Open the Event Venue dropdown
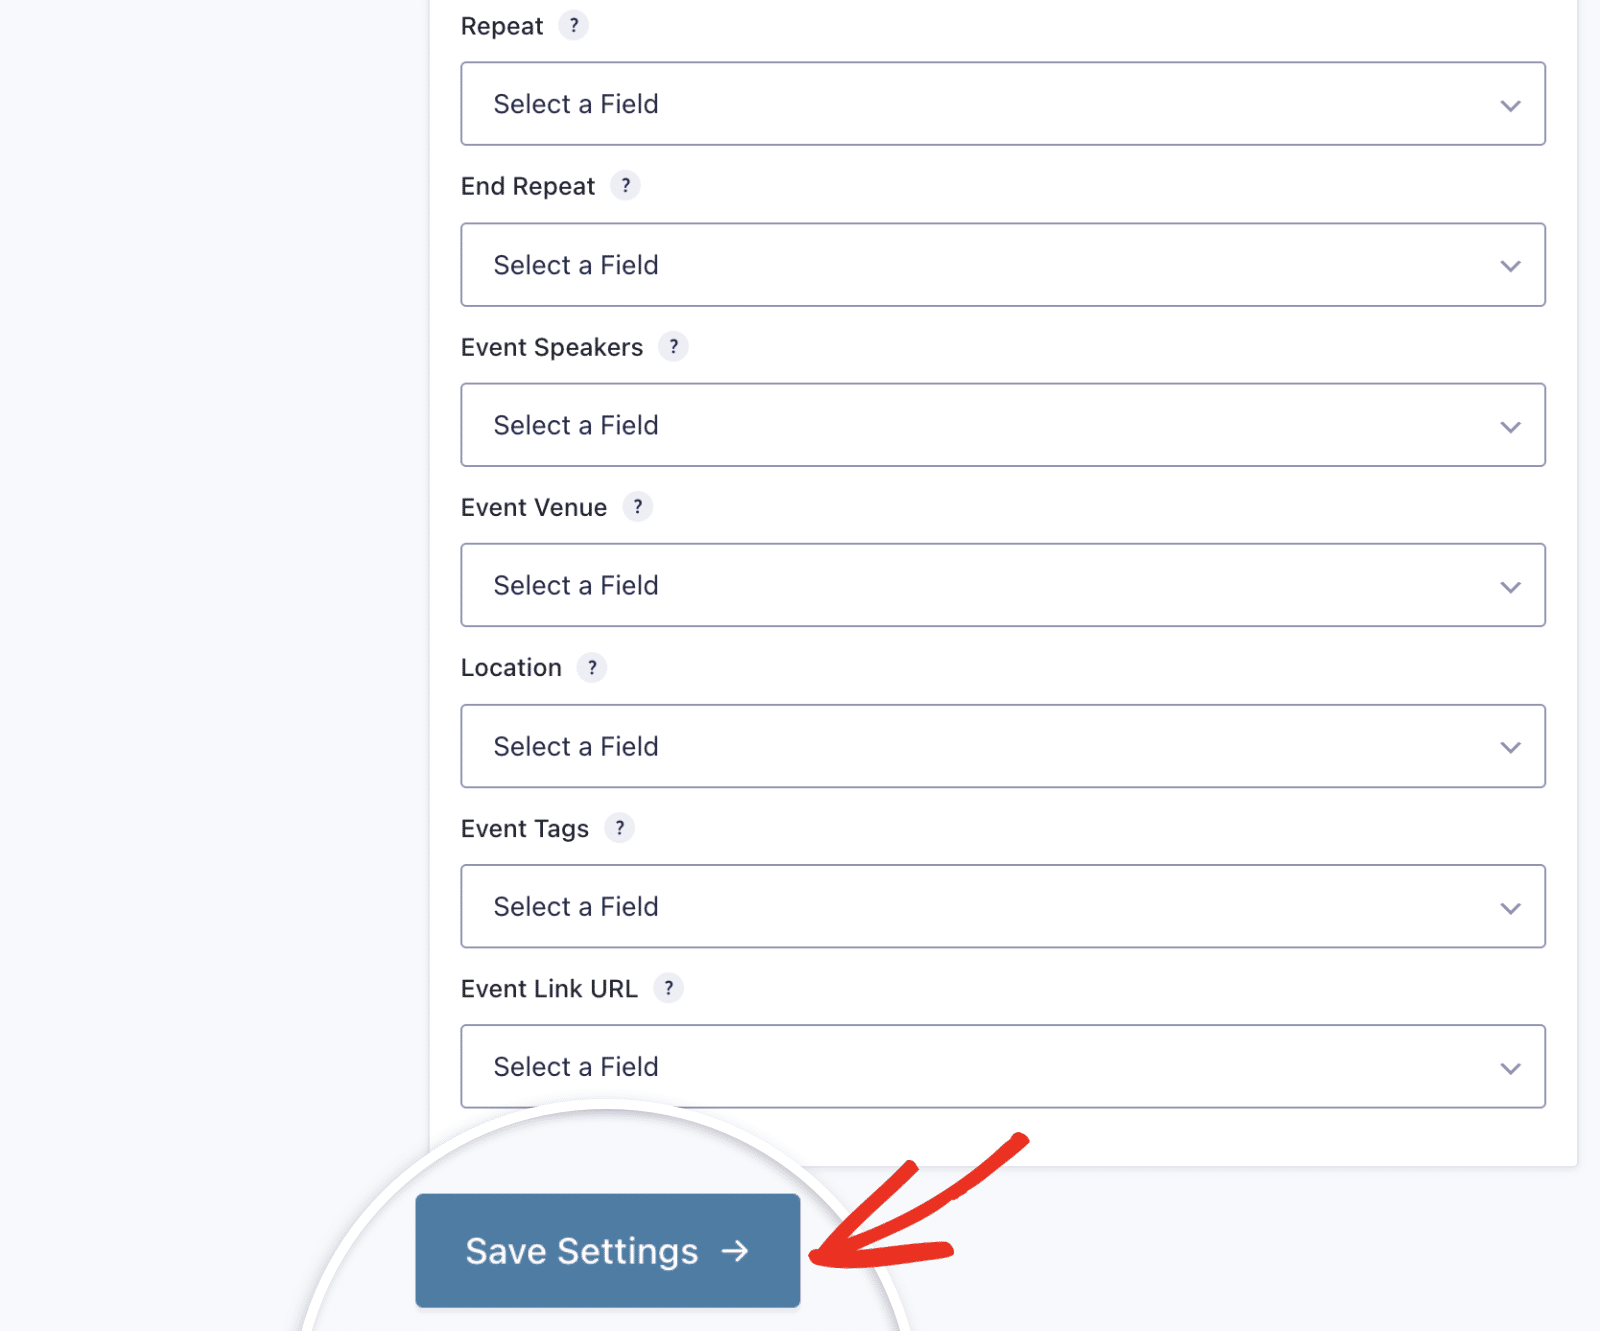Screen dimensions: 1600x1331 [1002, 586]
